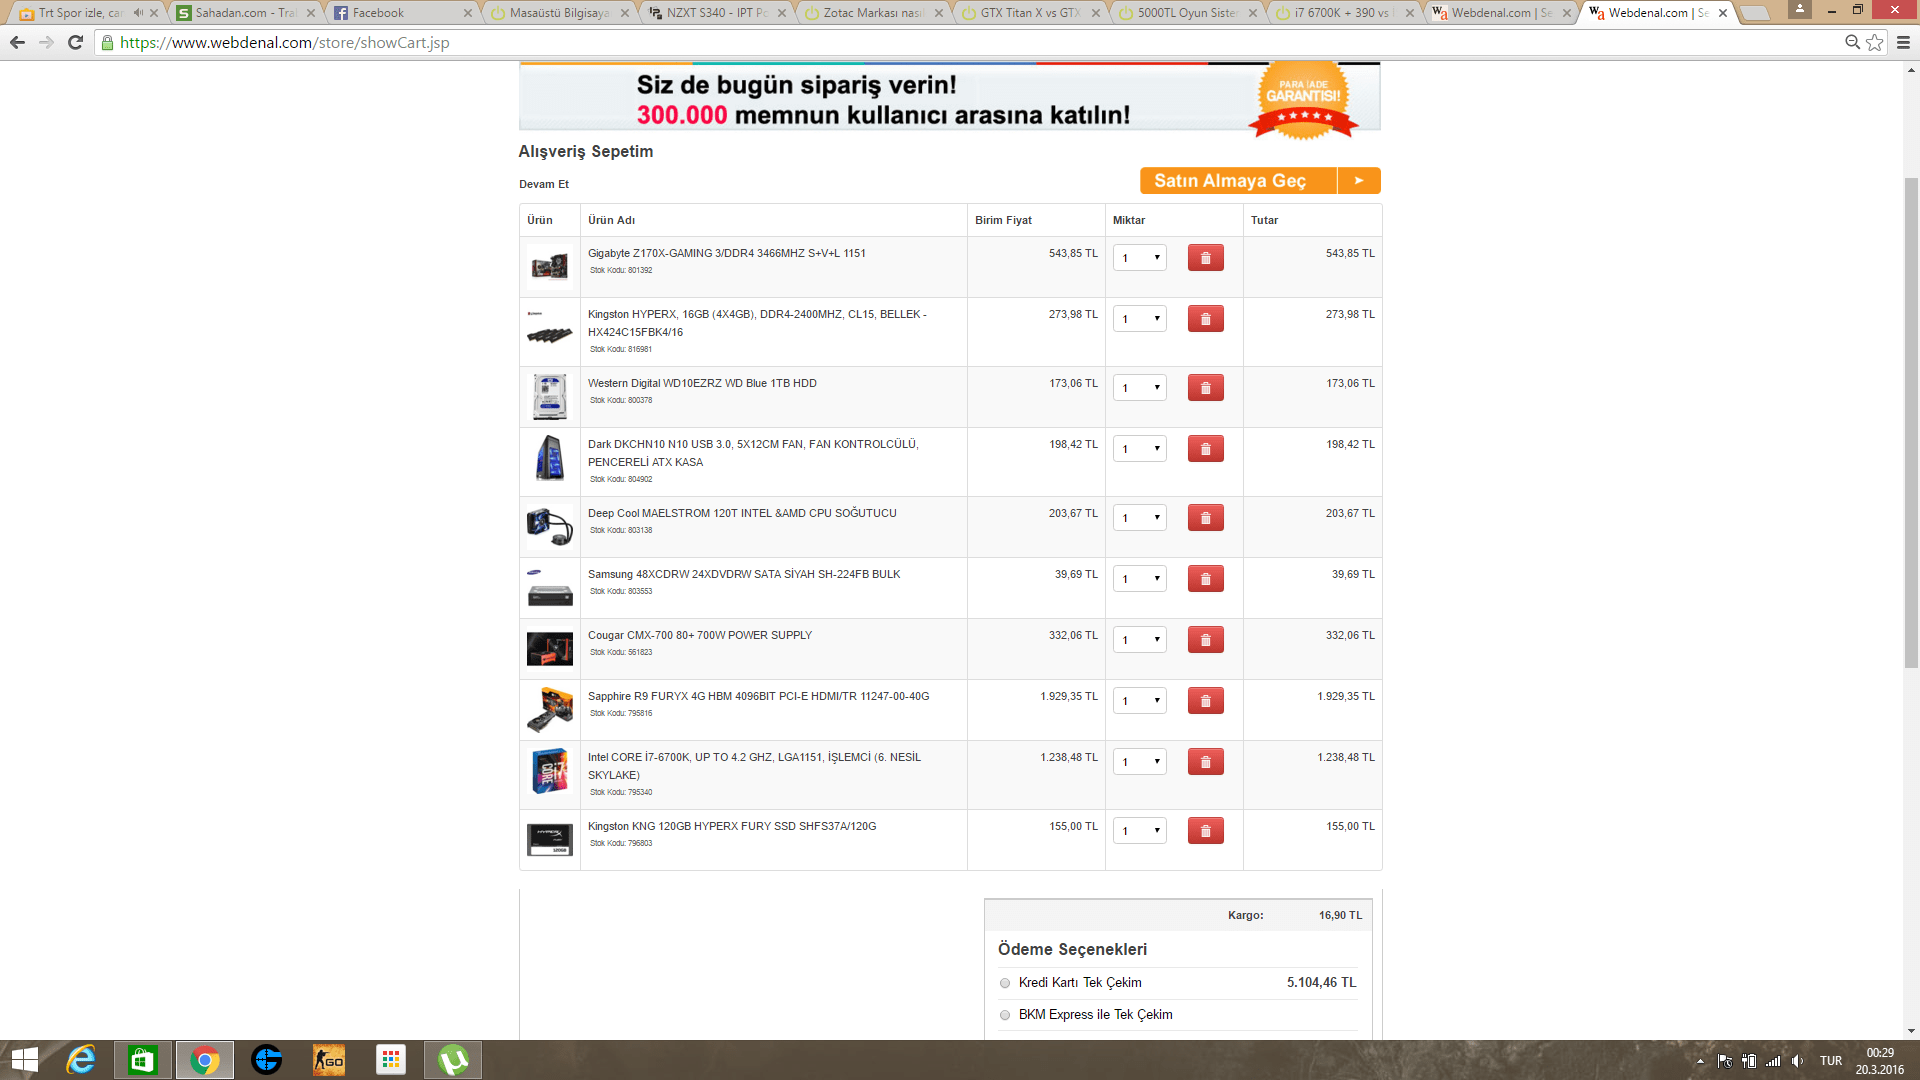This screenshot has width=1920, height=1080.
Task: Choose BKM Express ile Tek Çekim option
Action: click(1005, 1015)
